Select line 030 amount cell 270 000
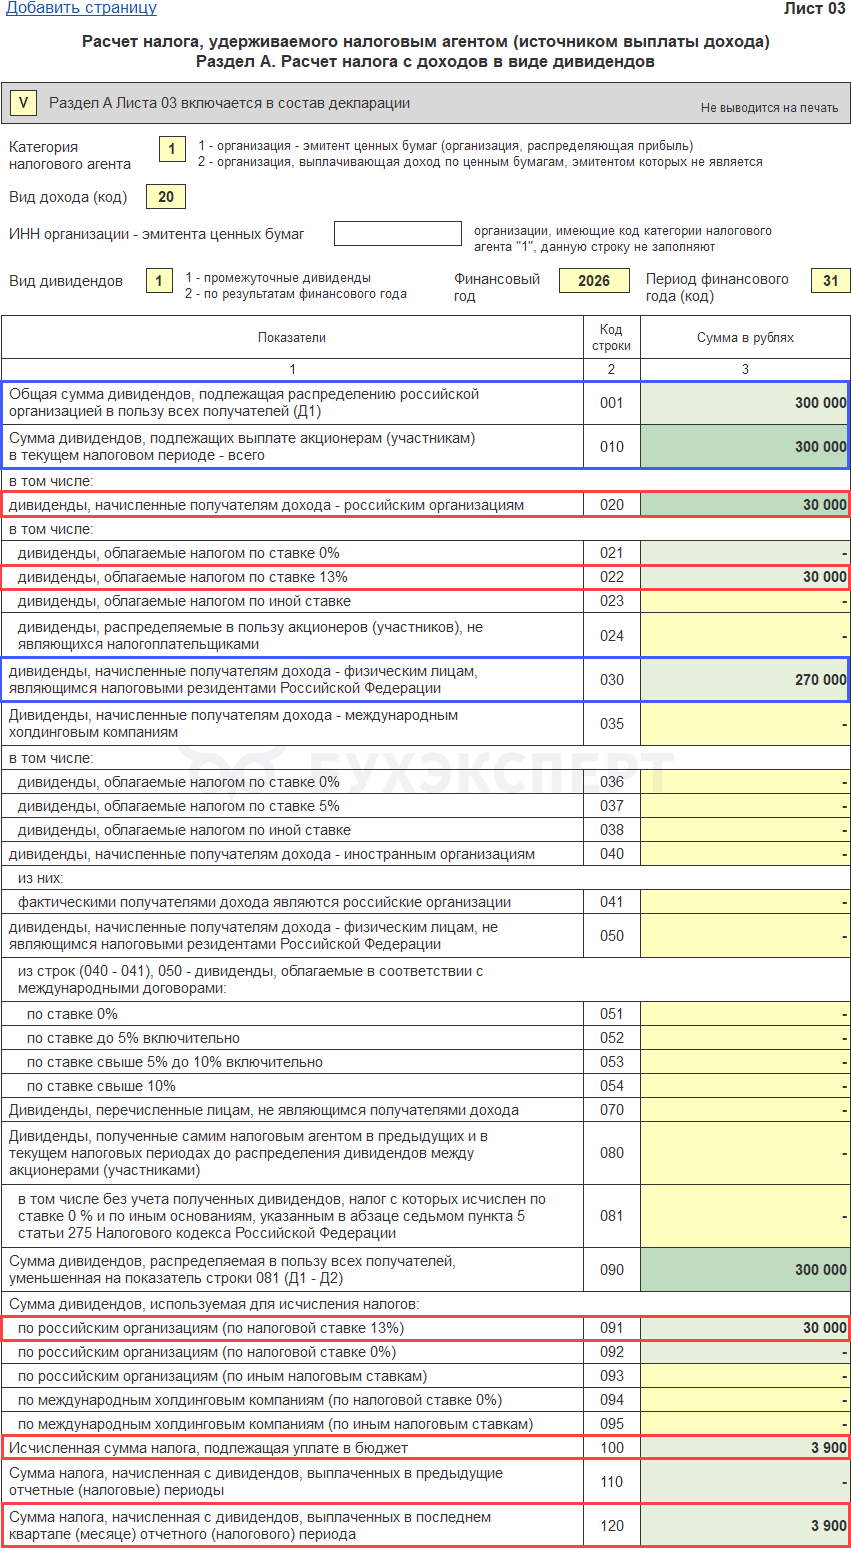851x1548 pixels. (x=745, y=679)
